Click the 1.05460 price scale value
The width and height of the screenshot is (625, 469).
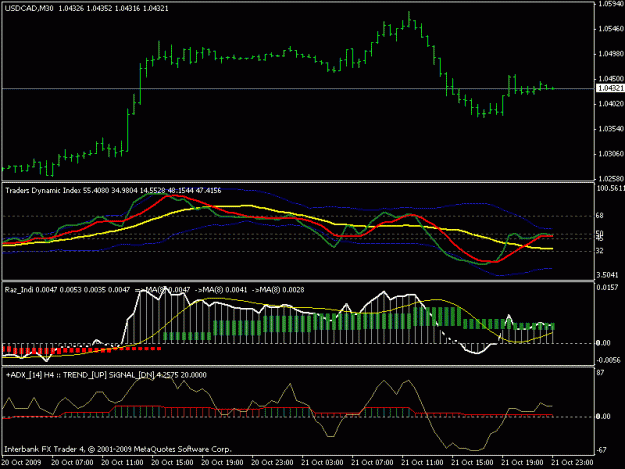(610, 29)
